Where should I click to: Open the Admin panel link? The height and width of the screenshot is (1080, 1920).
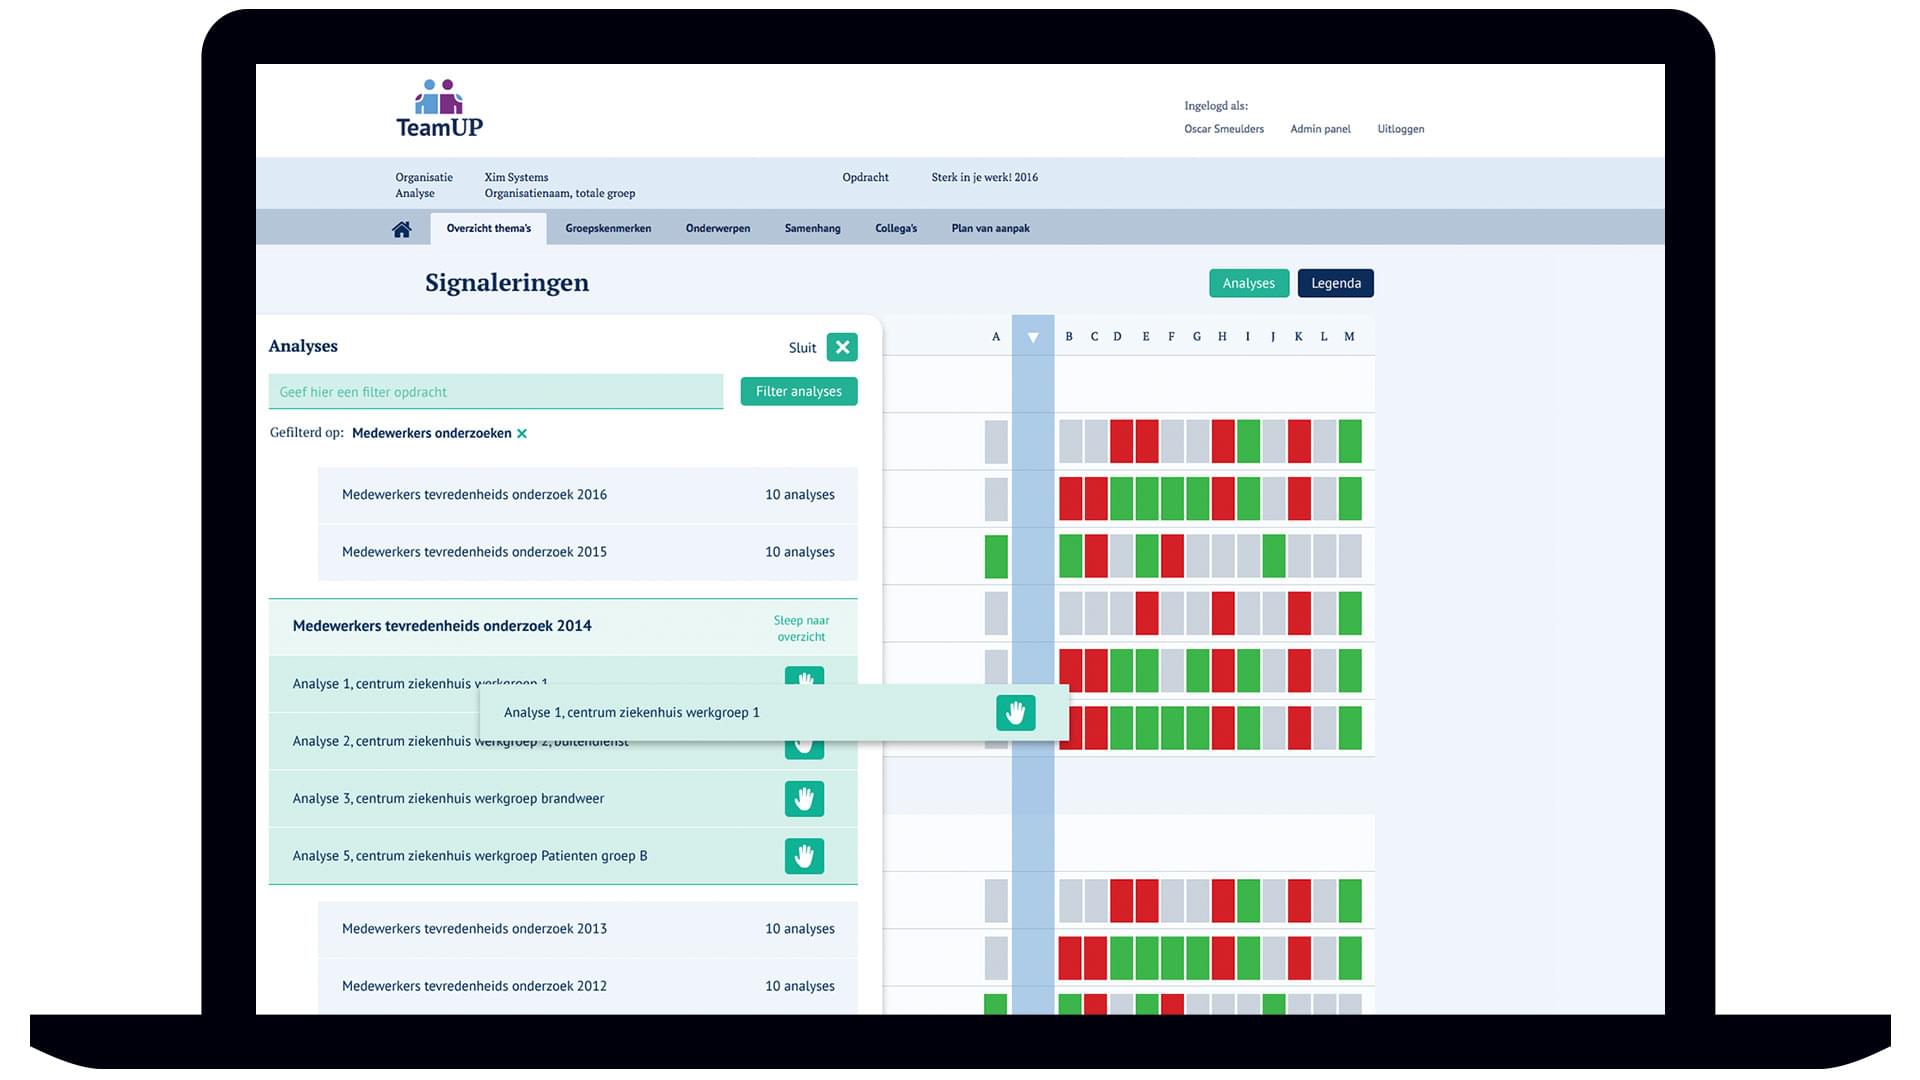pos(1320,129)
